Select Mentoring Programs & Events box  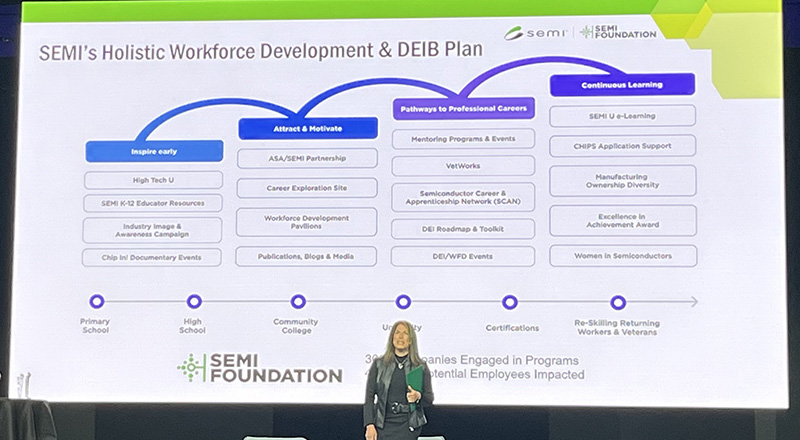coord(463,139)
